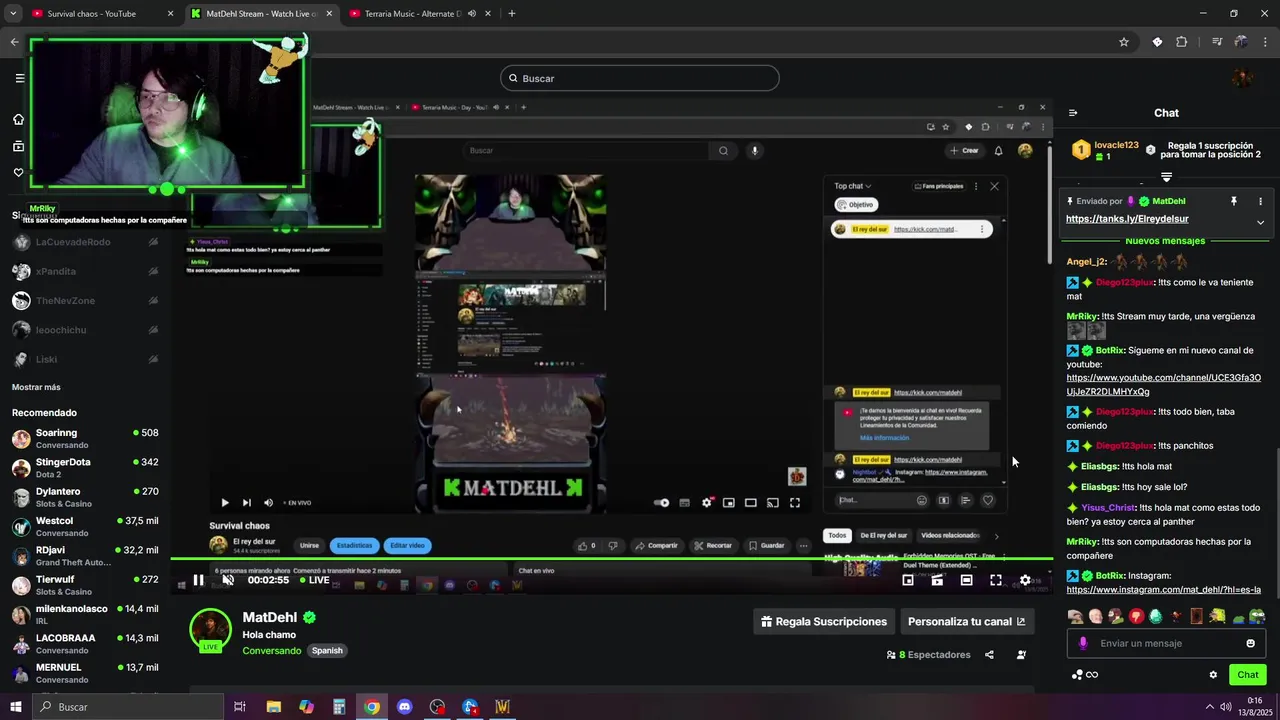1280x720 pixels.
Task: Select the frog emote in quick row
Action: click(1257, 616)
